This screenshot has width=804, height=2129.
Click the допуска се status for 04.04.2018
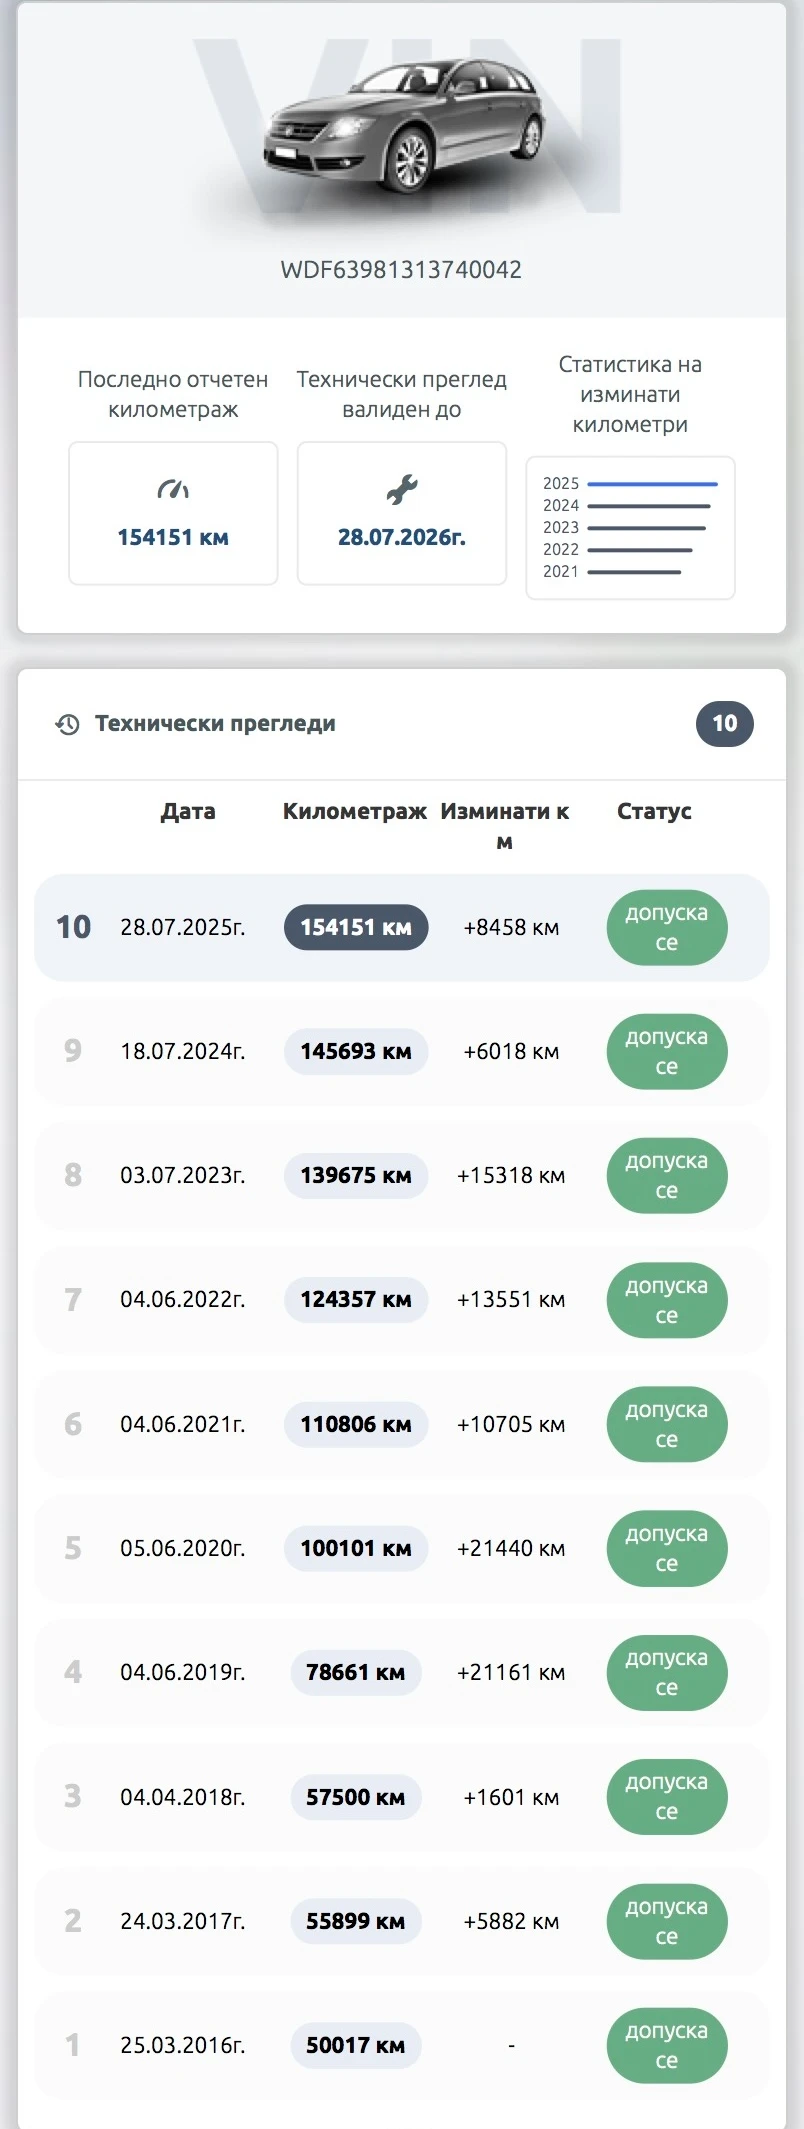click(666, 1797)
